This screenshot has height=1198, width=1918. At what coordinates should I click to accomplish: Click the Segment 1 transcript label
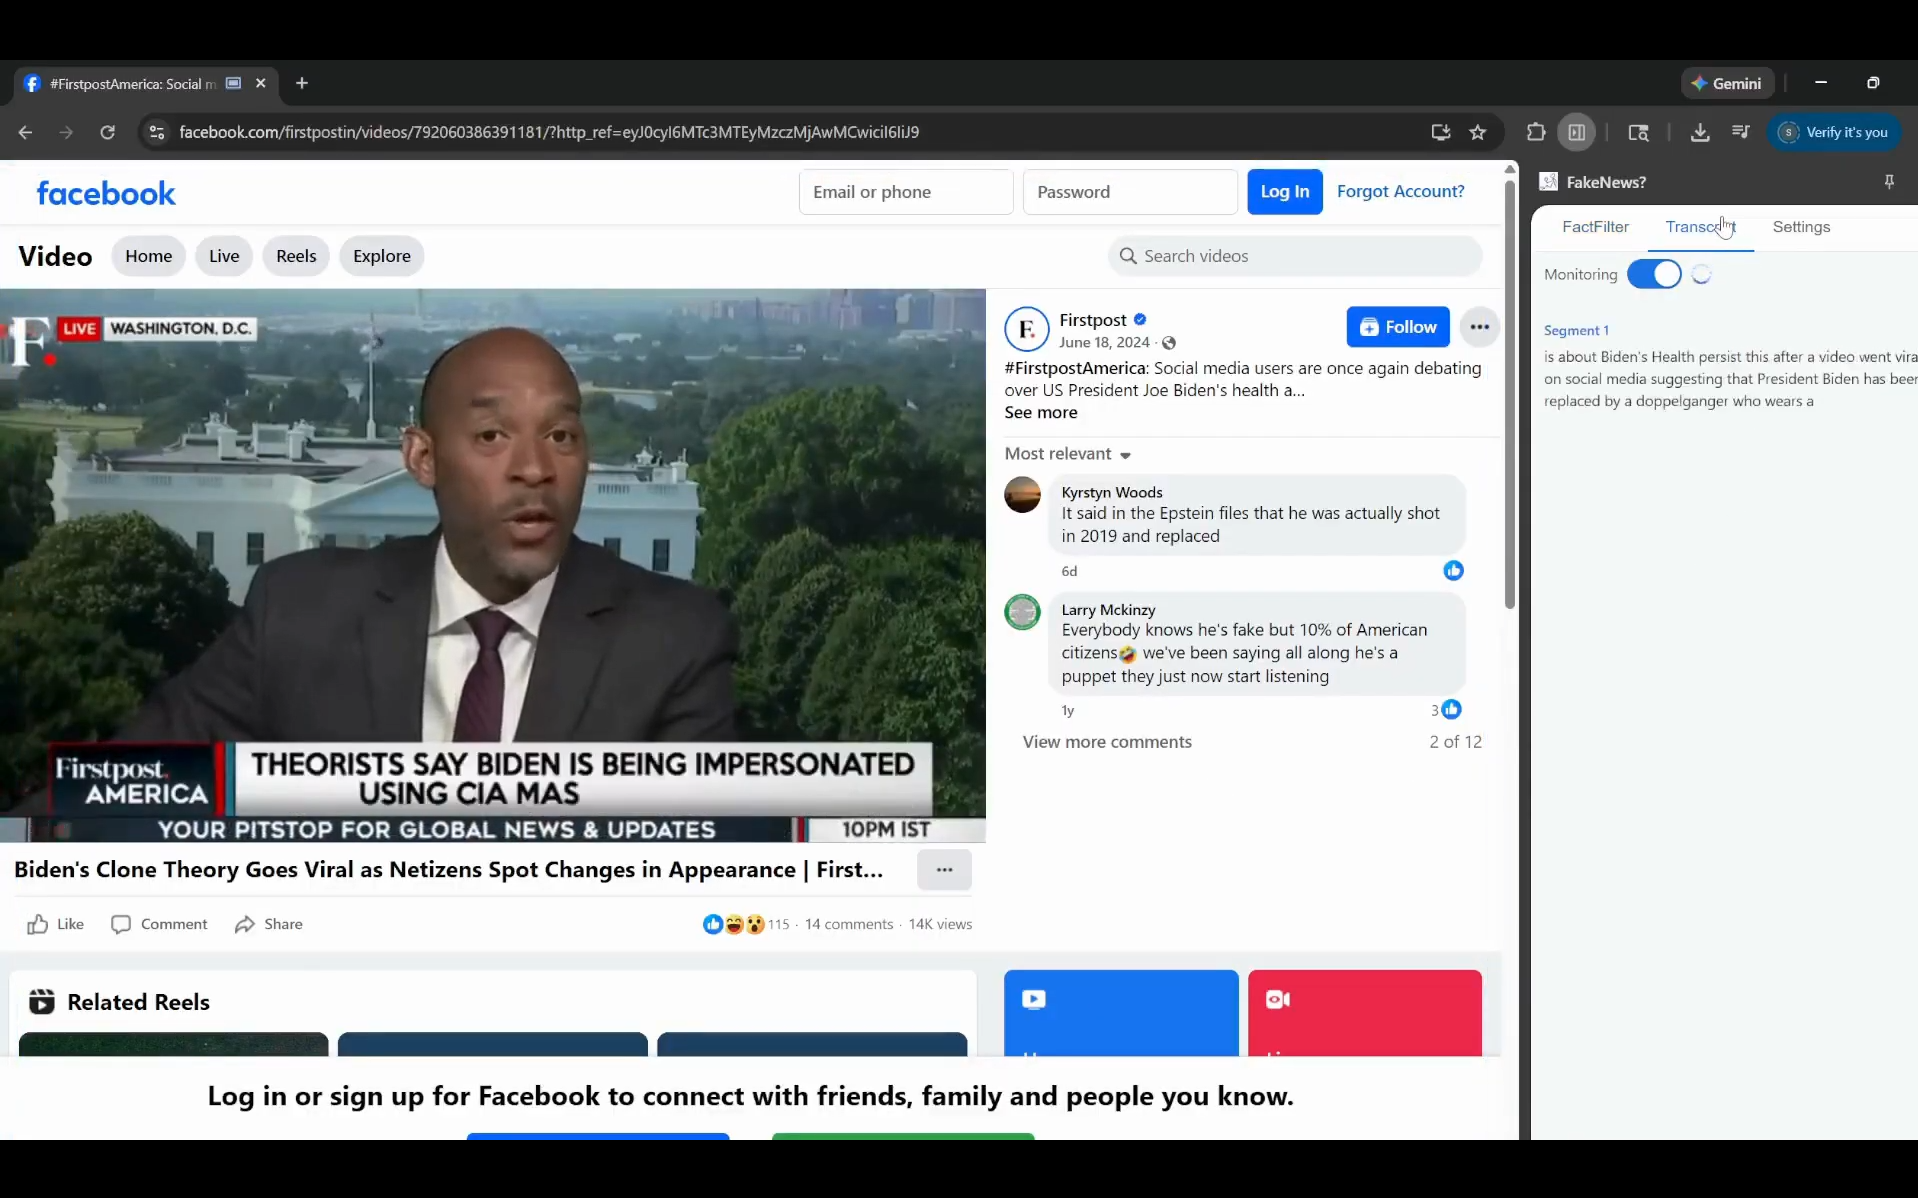pyautogui.click(x=1576, y=331)
